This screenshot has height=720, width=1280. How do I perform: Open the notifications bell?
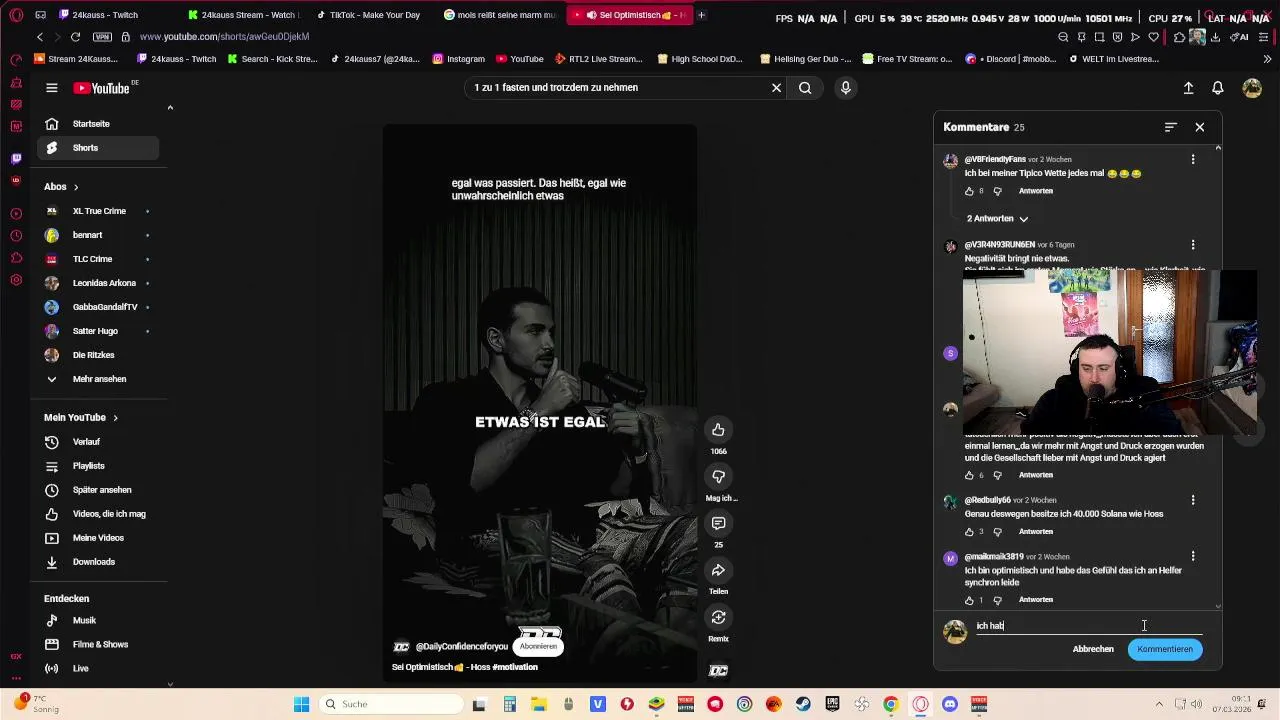click(1217, 88)
